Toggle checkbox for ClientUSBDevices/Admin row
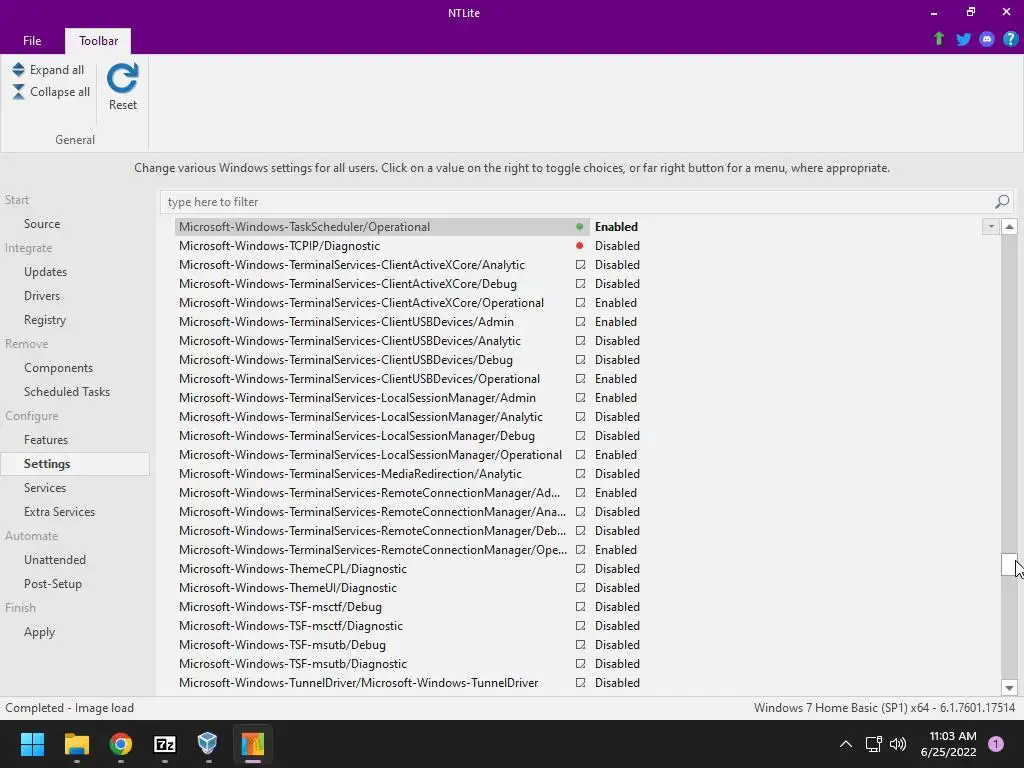 coord(580,321)
